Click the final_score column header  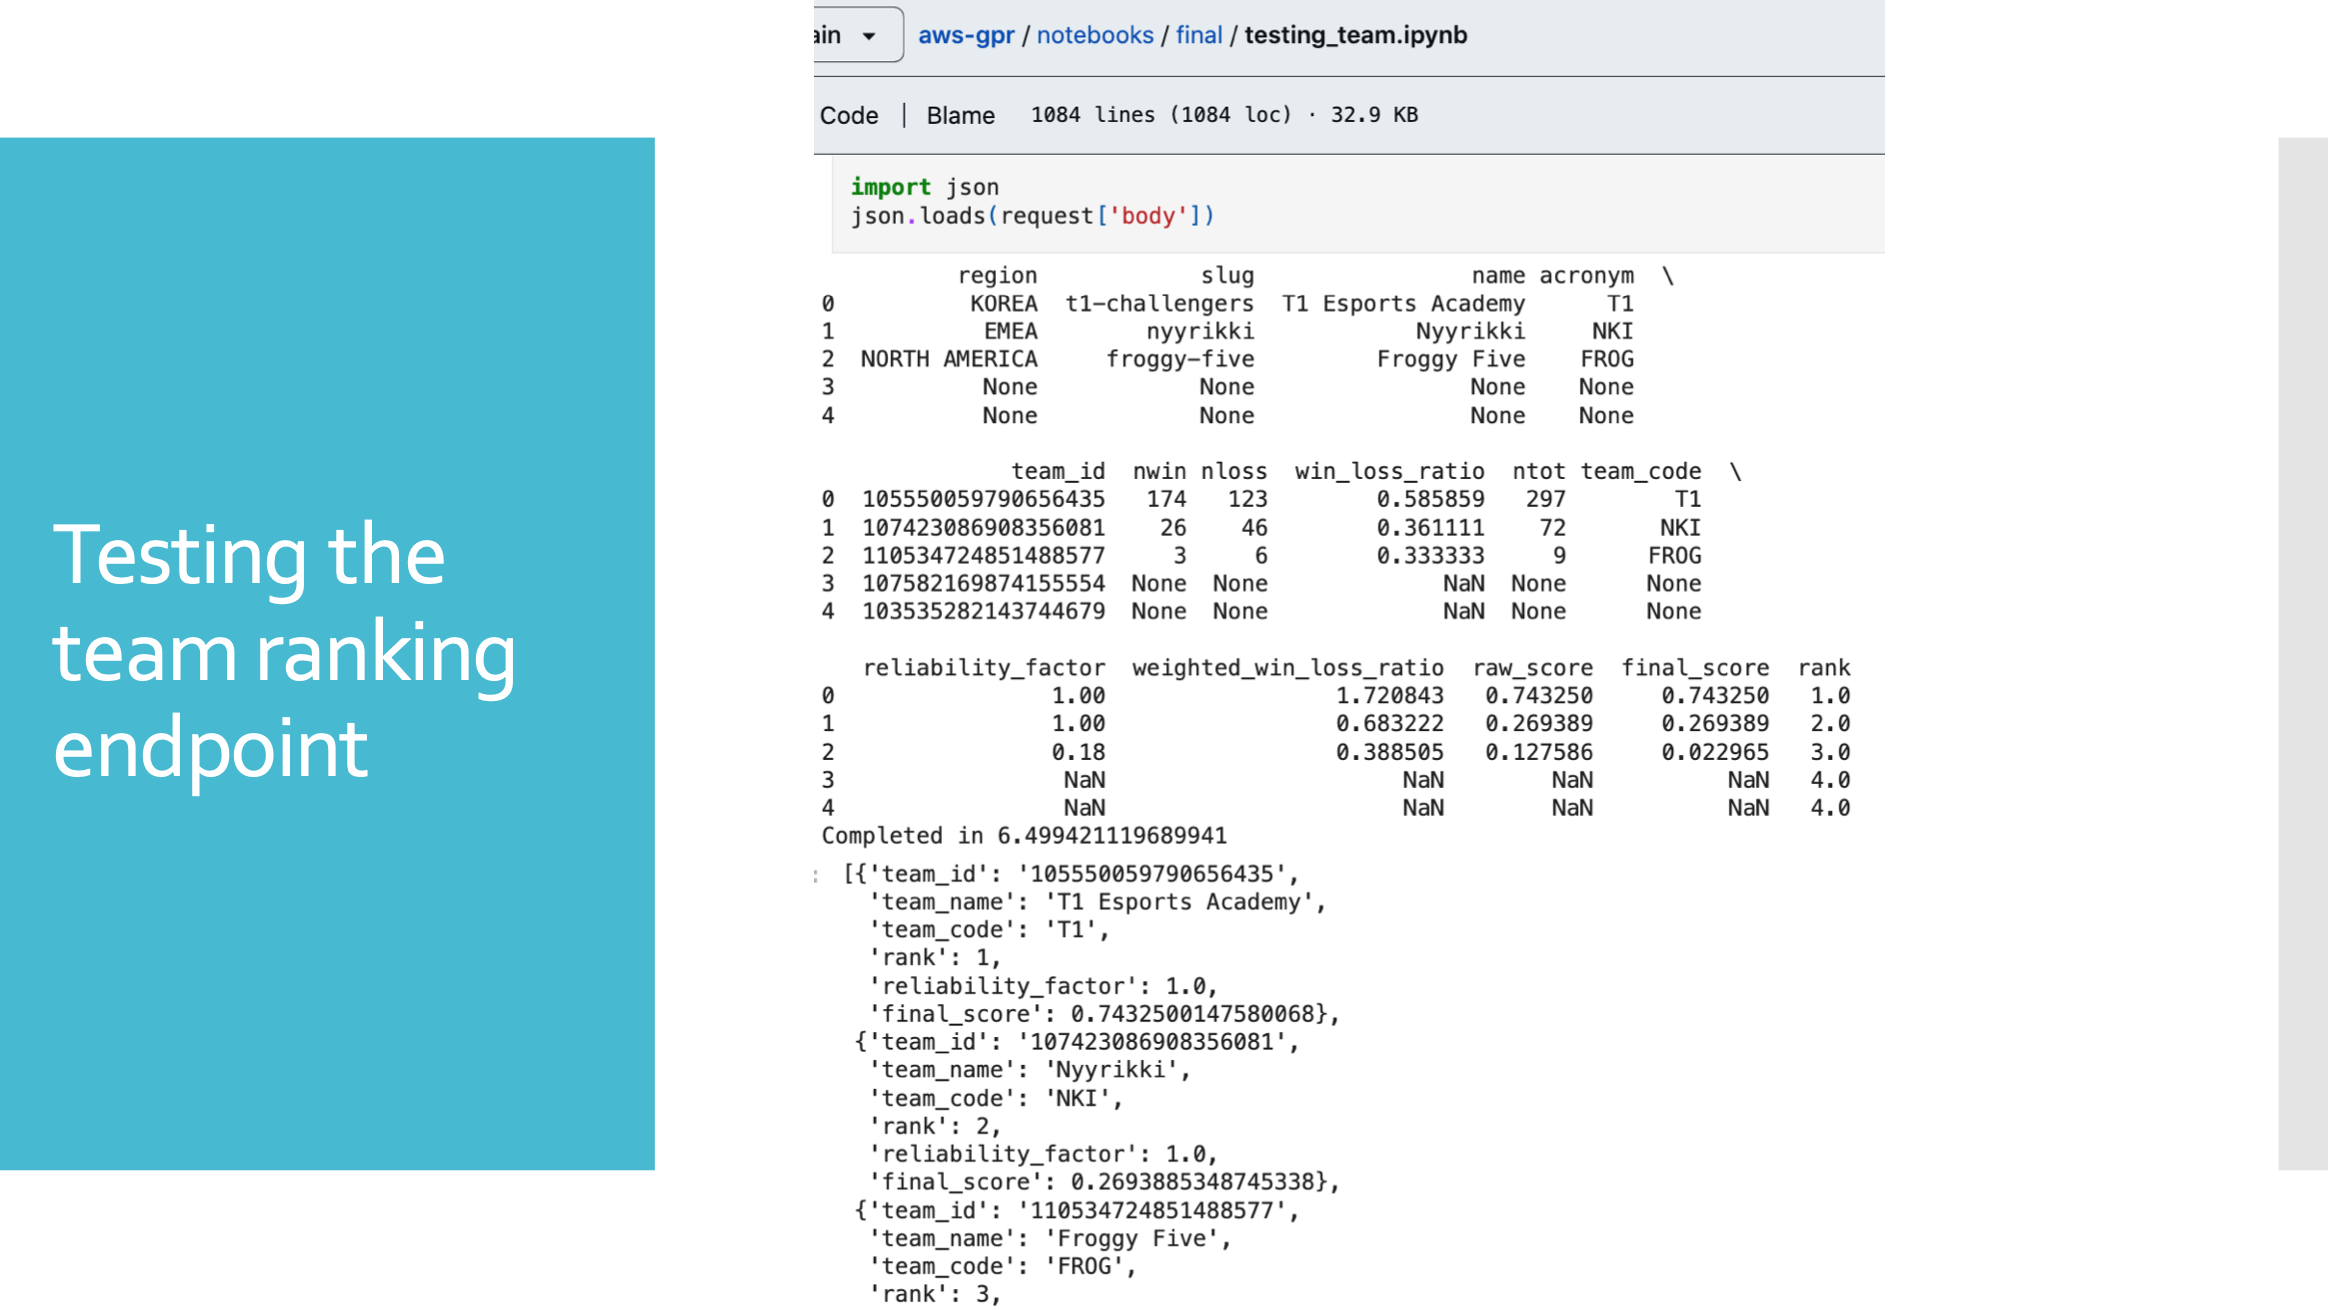coord(1694,667)
